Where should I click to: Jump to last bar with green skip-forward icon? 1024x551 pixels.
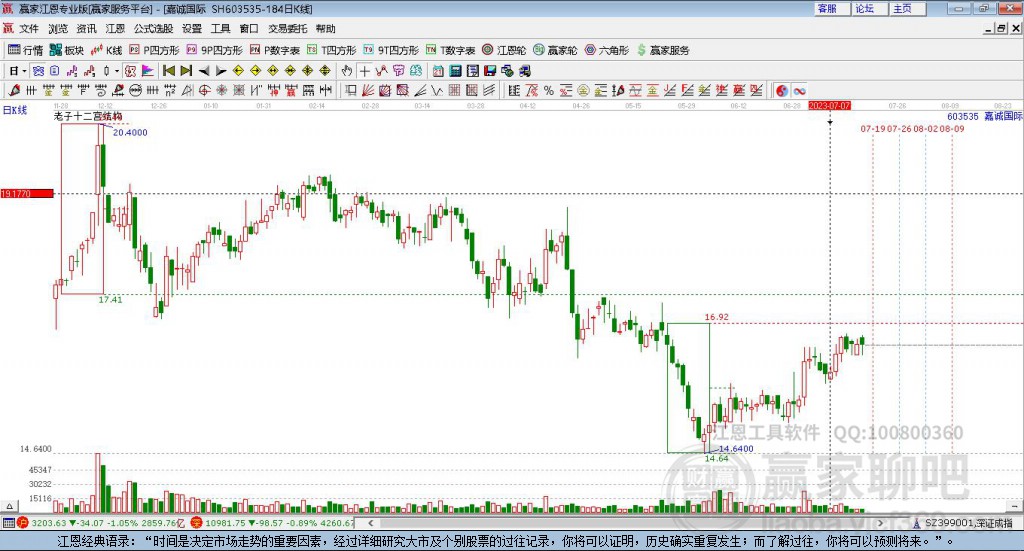click(186, 71)
